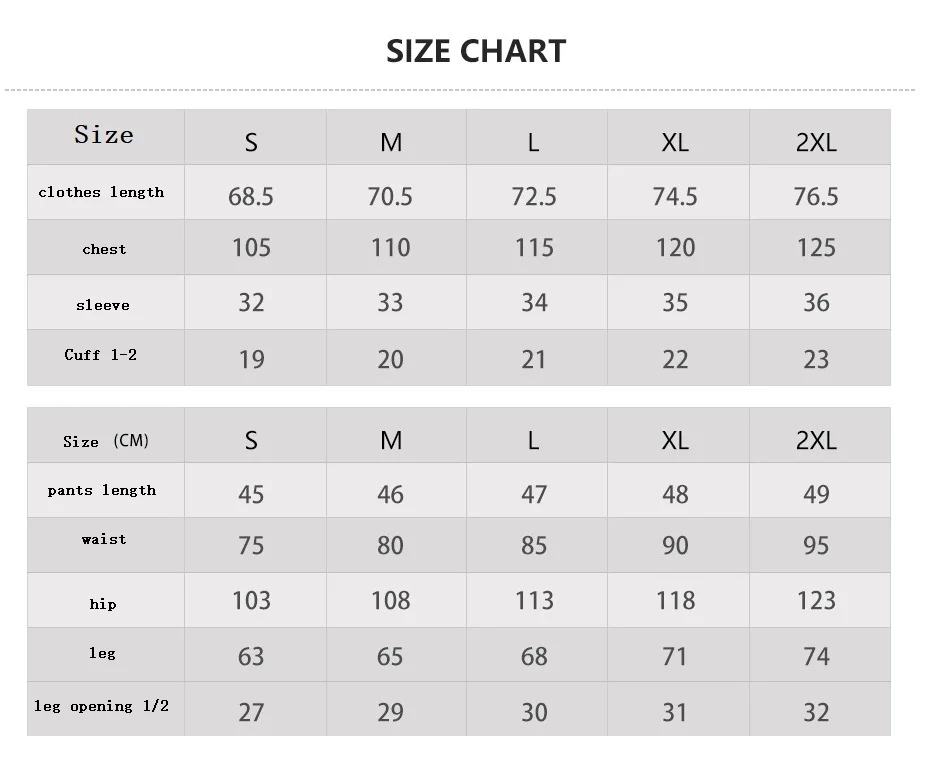Screen dimensions: 940x766
Task: Select the leg value 63 for S
Action: coord(251,656)
